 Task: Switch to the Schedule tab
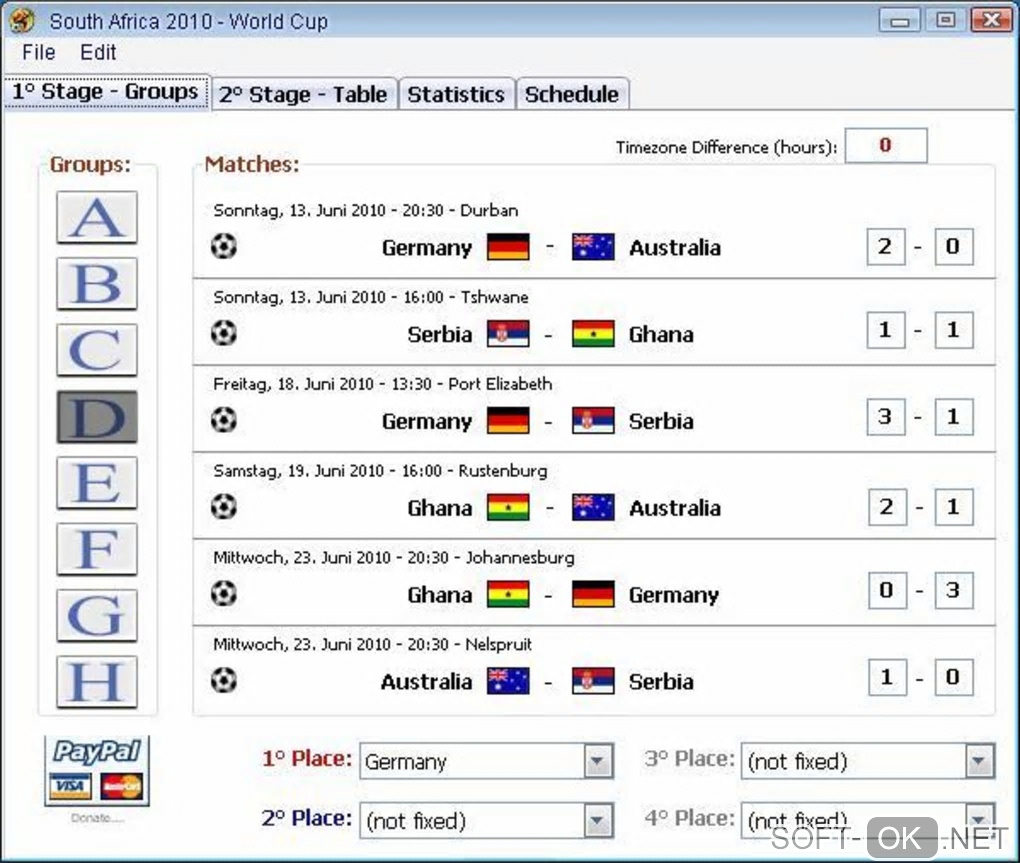(x=572, y=94)
